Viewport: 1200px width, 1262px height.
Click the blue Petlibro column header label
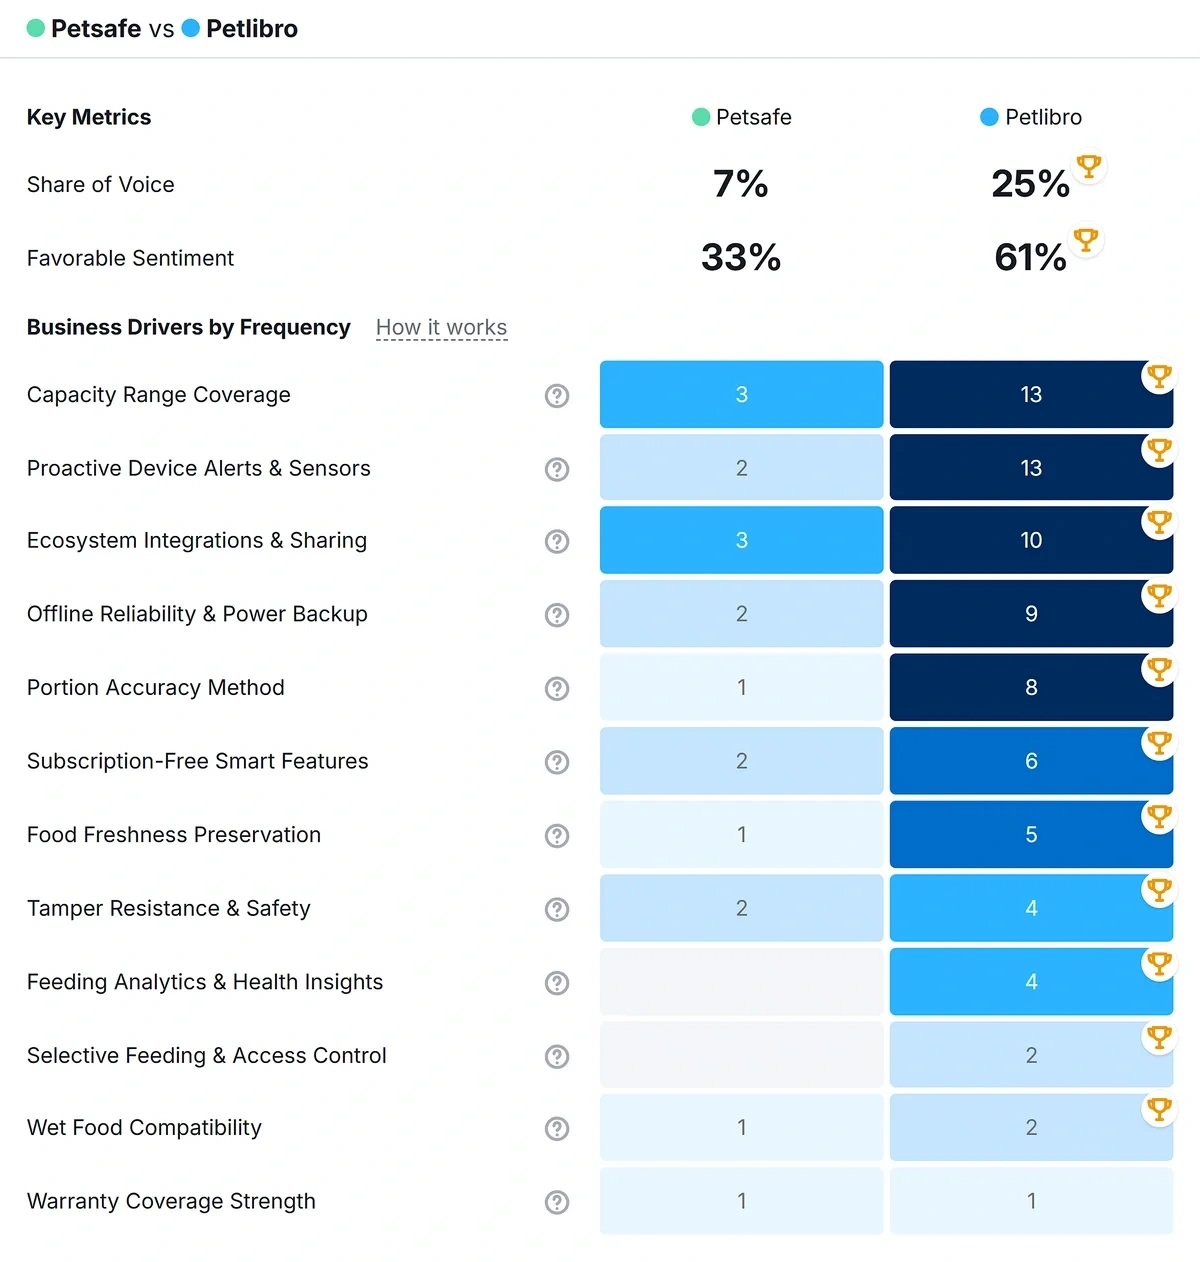tap(1043, 117)
